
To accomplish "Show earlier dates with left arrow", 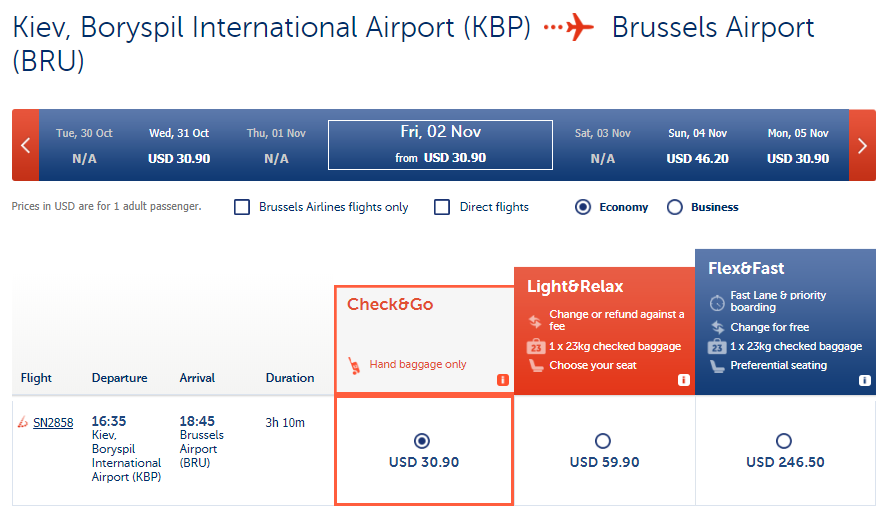I will [x=26, y=145].
